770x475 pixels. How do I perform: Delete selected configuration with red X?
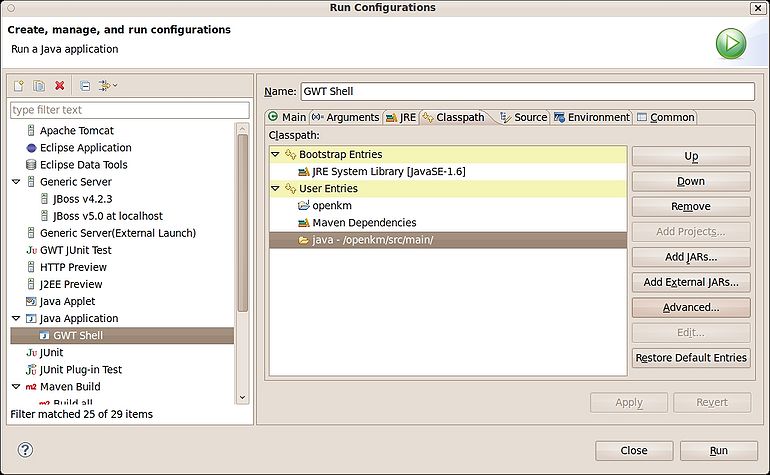pos(59,85)
